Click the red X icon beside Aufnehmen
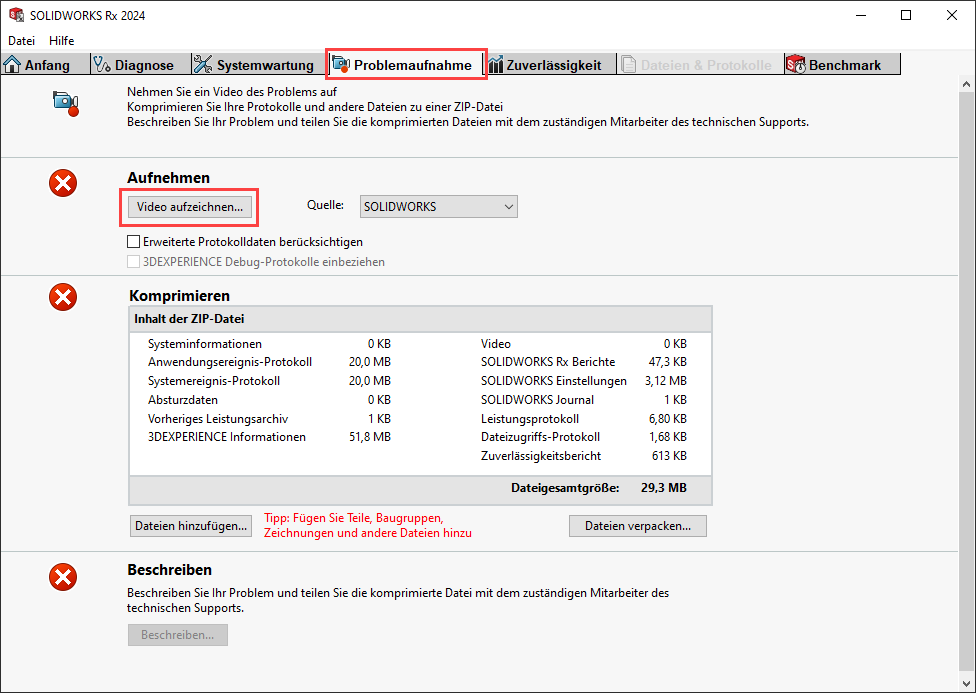Image resolution: width=976 pixels, height=693 pixels. coord(63,183)
